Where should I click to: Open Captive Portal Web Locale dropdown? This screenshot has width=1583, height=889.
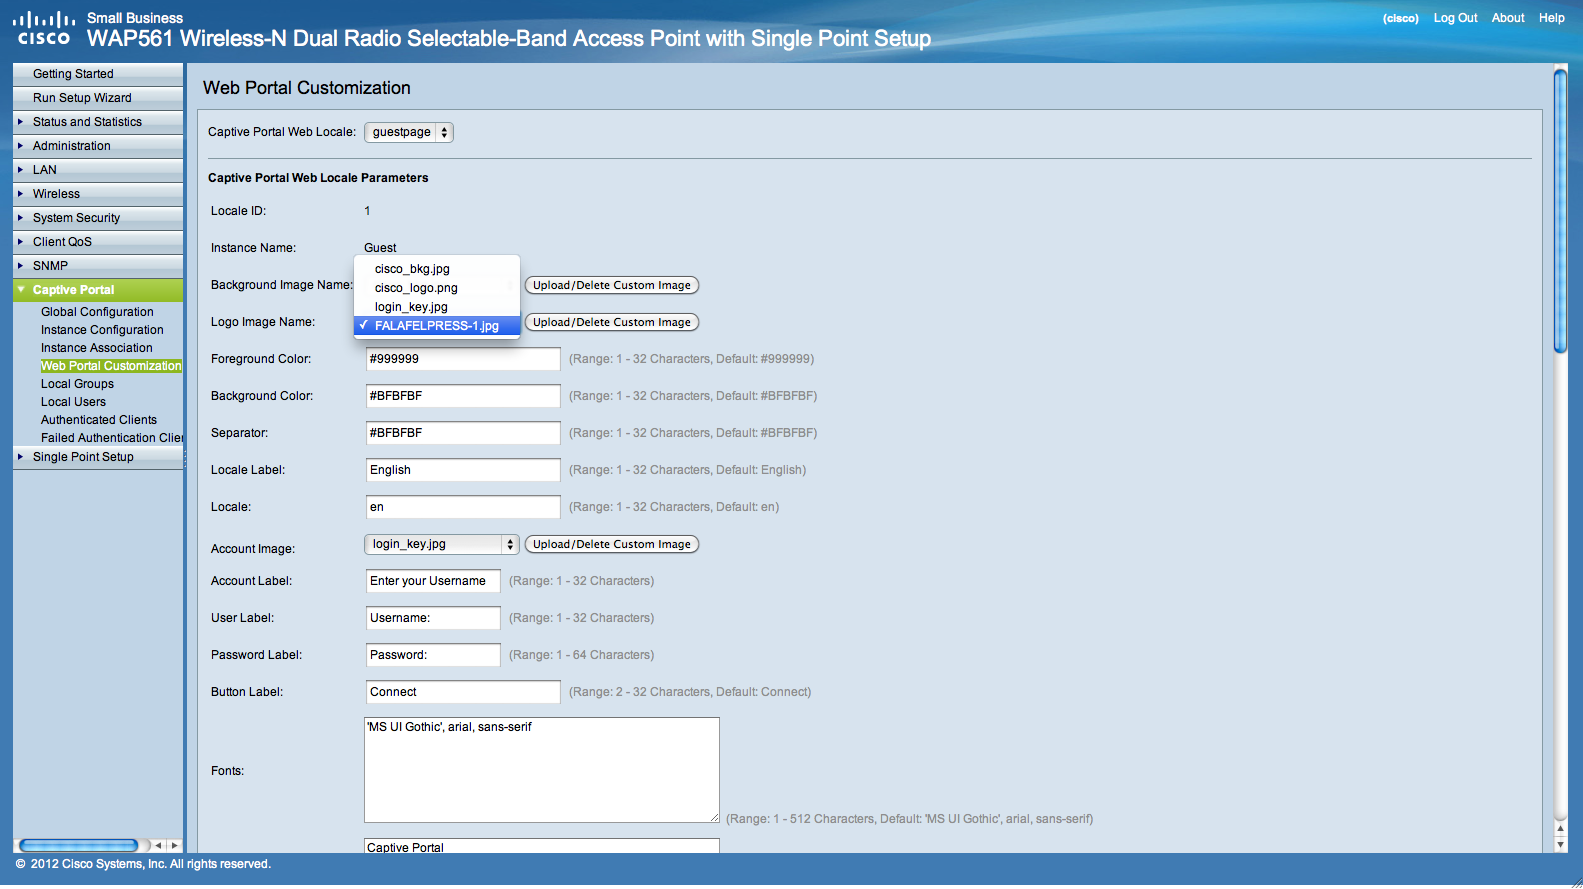click(x=409, y=132)
